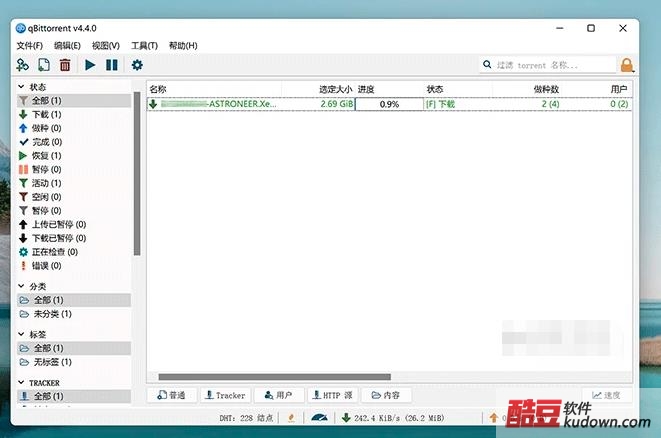Open the Tracker tab
This screenshot has width=661, height=438.
point(226,395)
